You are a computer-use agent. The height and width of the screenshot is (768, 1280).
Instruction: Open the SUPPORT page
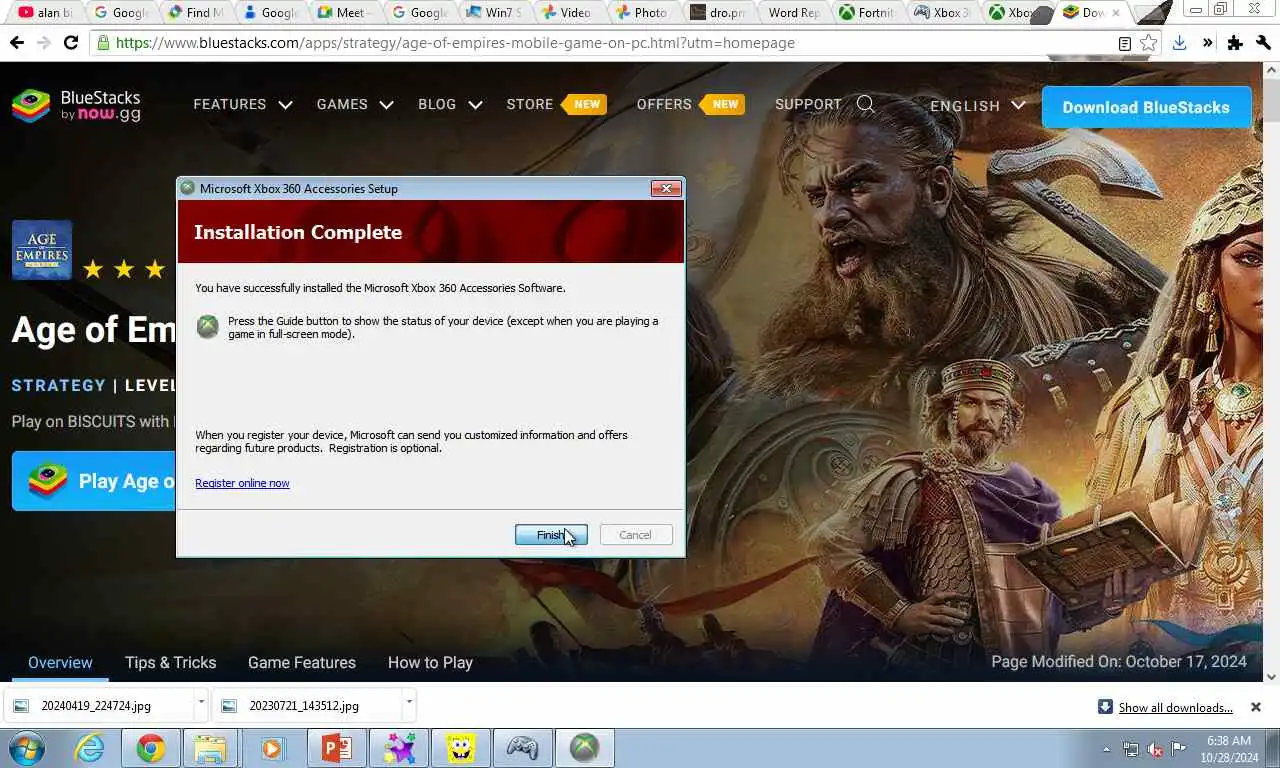[x=808, y=104]
